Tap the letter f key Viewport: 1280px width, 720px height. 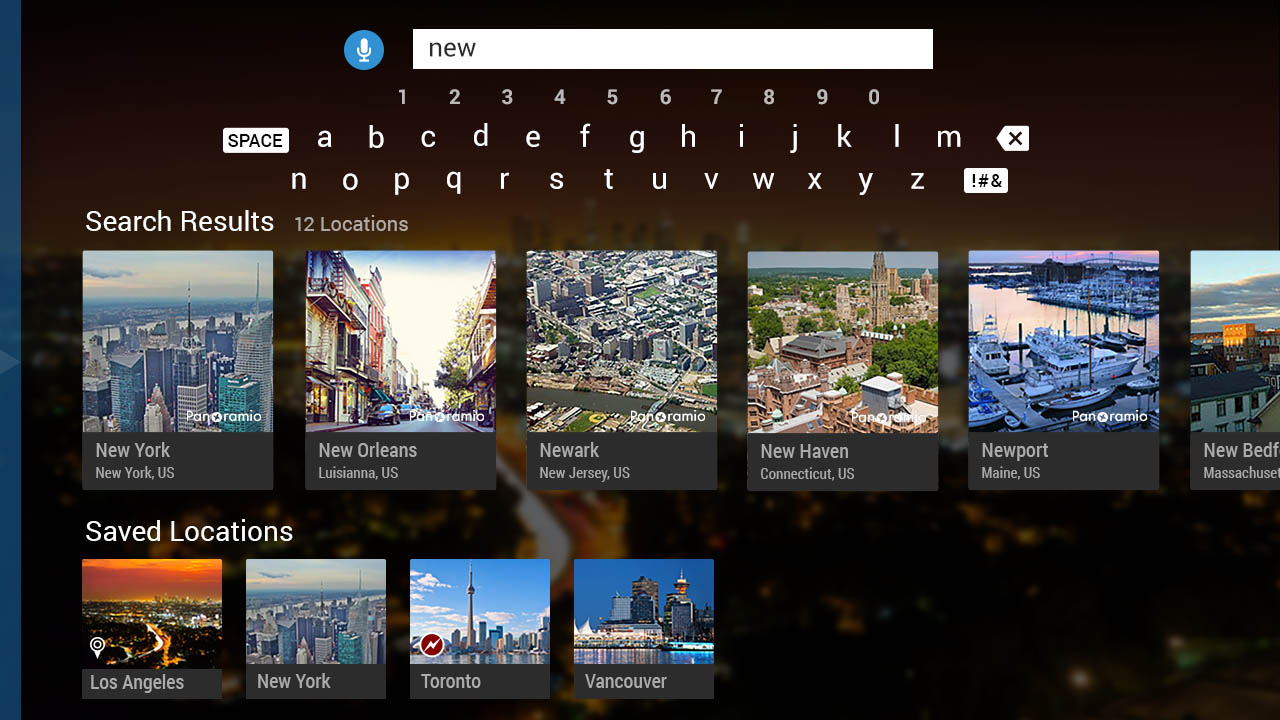pyautogui.click(x=585, y=136)
